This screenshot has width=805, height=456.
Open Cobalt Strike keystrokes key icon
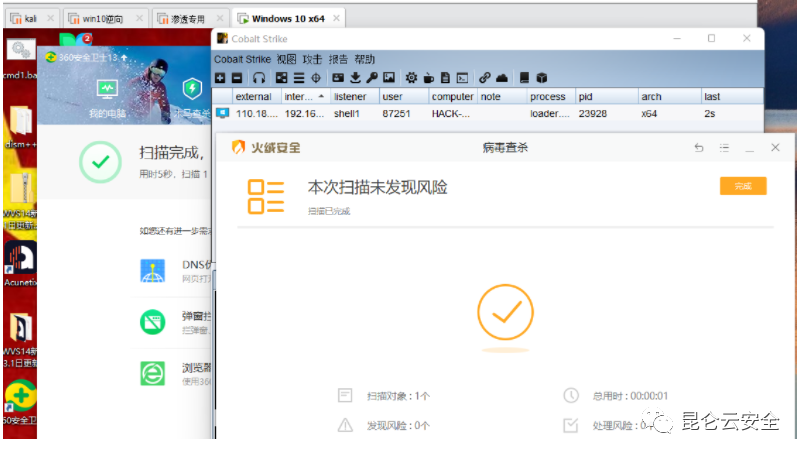(372, 78)
